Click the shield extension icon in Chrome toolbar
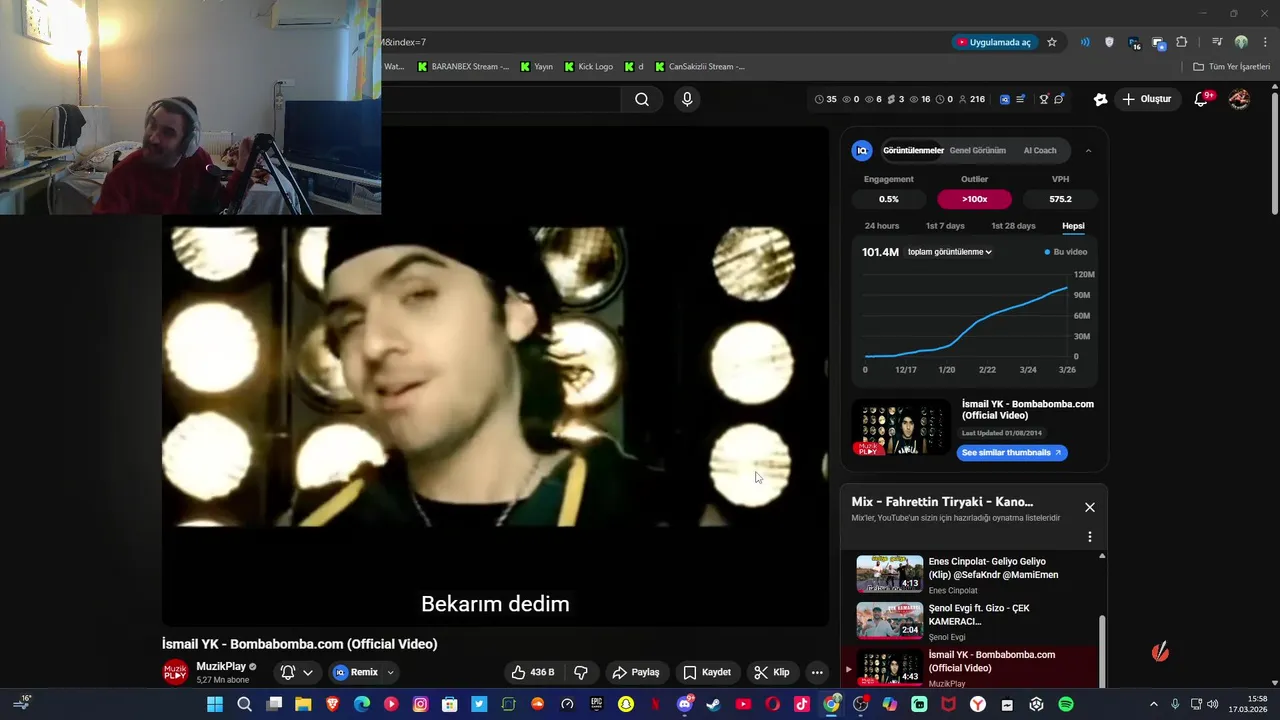Image resolution: width=1280 pixels, height=720 pixels. [x=1109, y=42]
